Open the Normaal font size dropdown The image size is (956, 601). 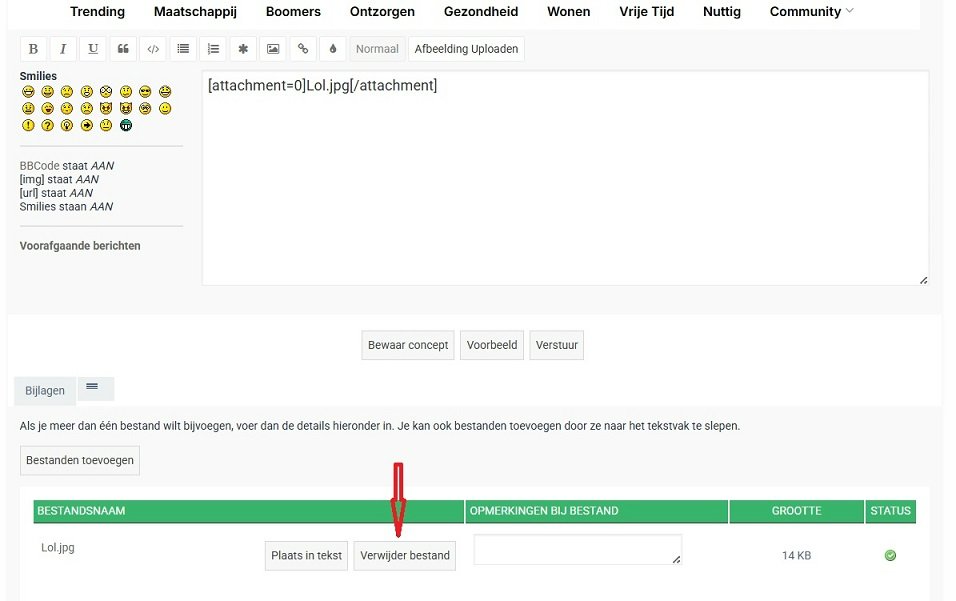[x=377, y=49]
